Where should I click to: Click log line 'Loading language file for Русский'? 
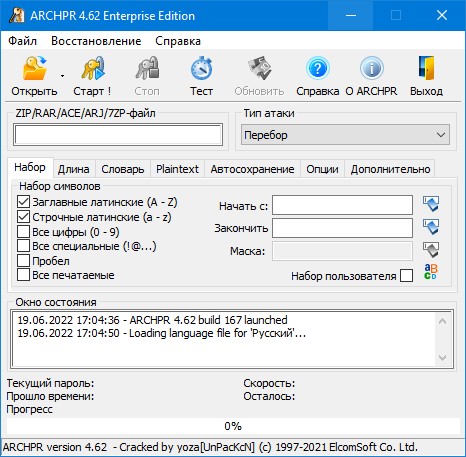[x=161, y=333]
